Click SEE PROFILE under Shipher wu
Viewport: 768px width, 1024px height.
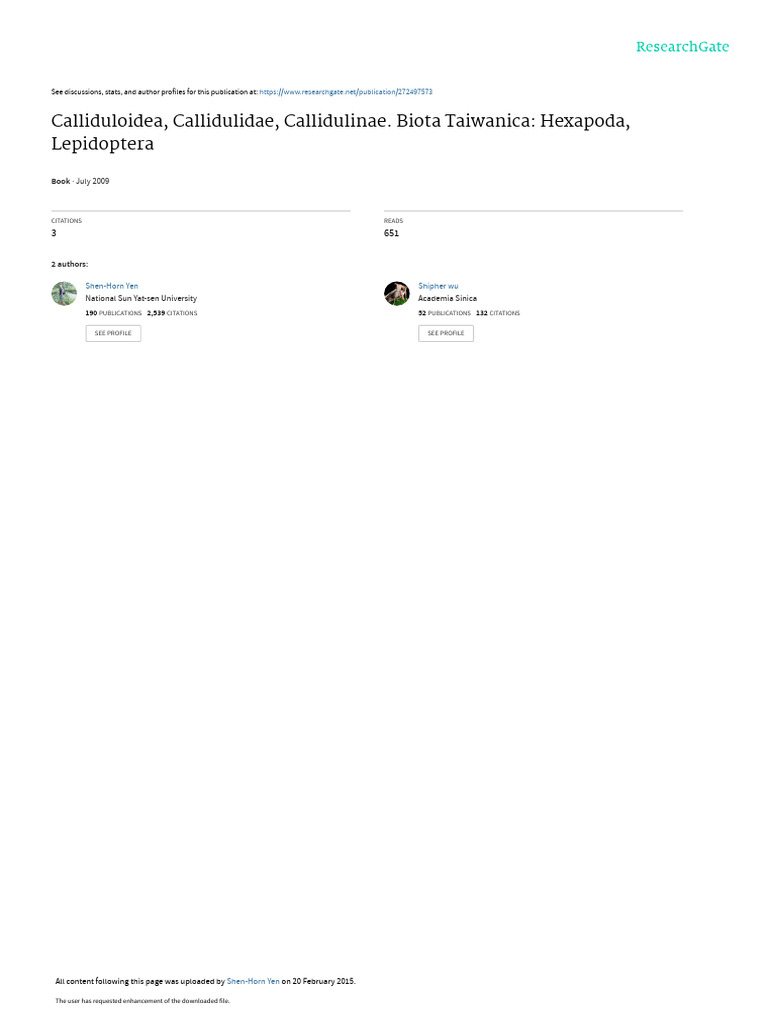(x=446, y=333)
